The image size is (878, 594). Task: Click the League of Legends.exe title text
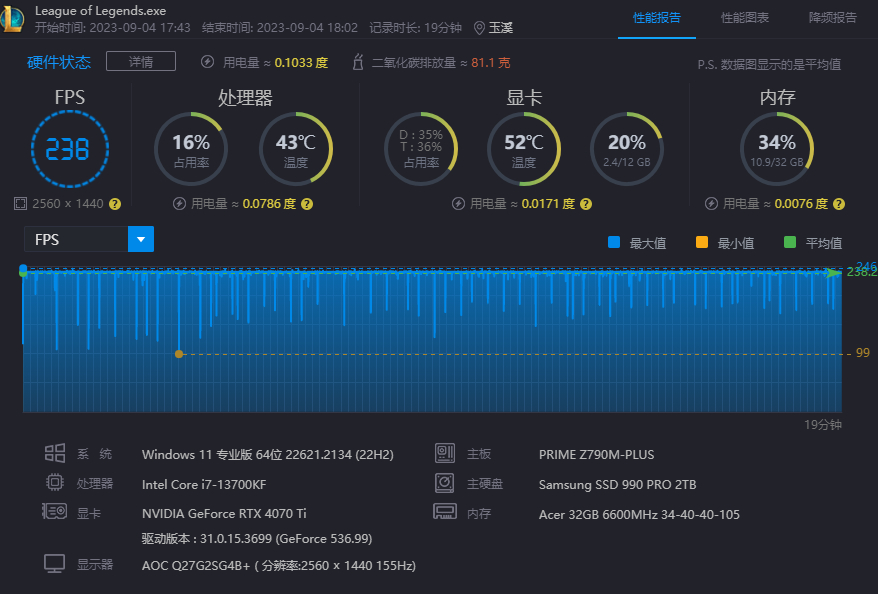100,11
